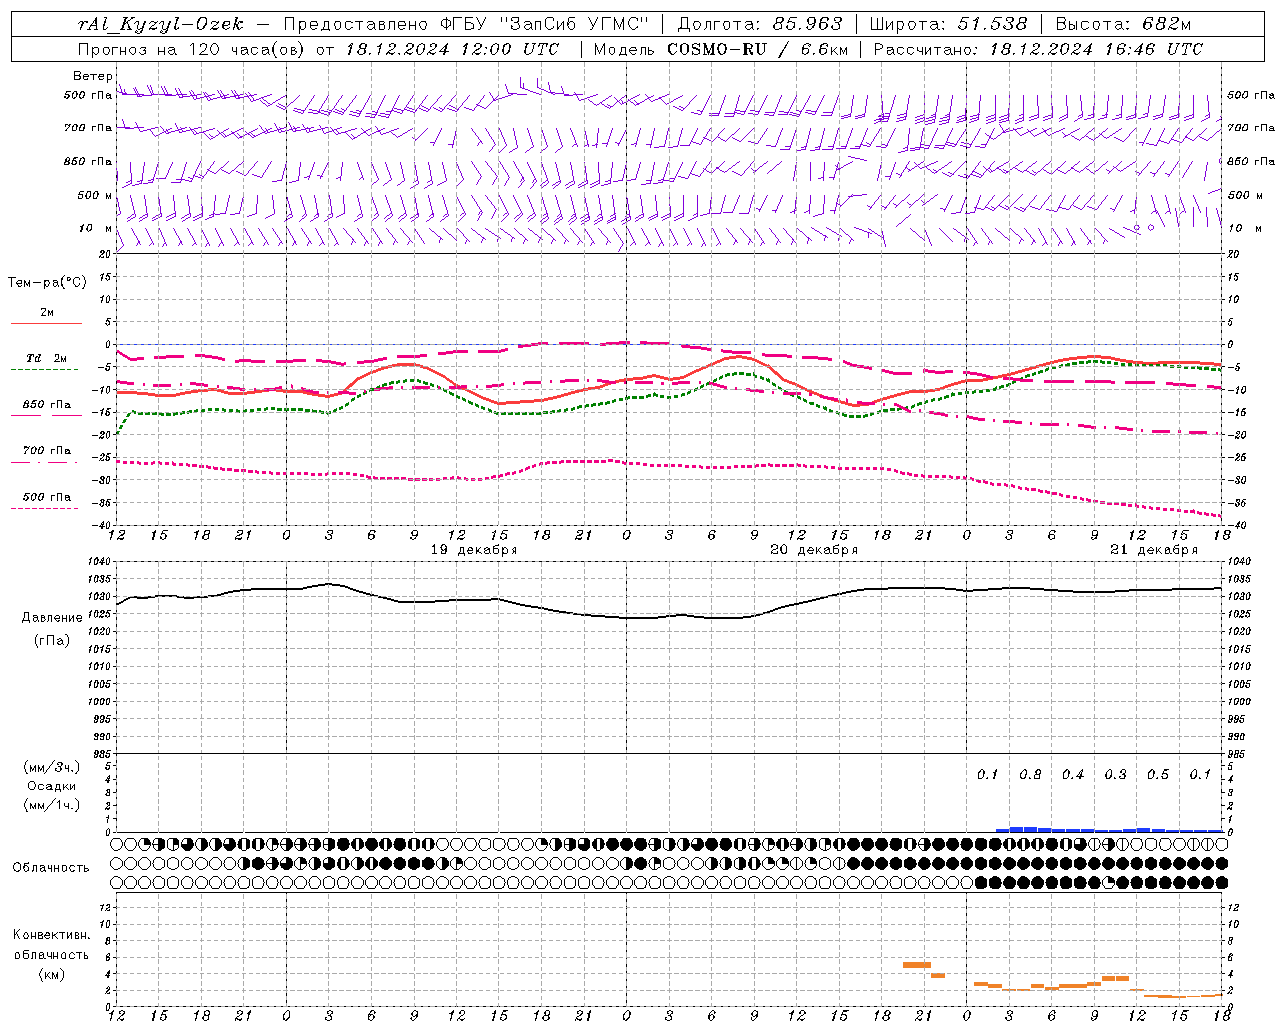This screenshot has width=1280, height=1024.
Task: Click the Осадки precipitation label
Action: click(x=51, y=786)
